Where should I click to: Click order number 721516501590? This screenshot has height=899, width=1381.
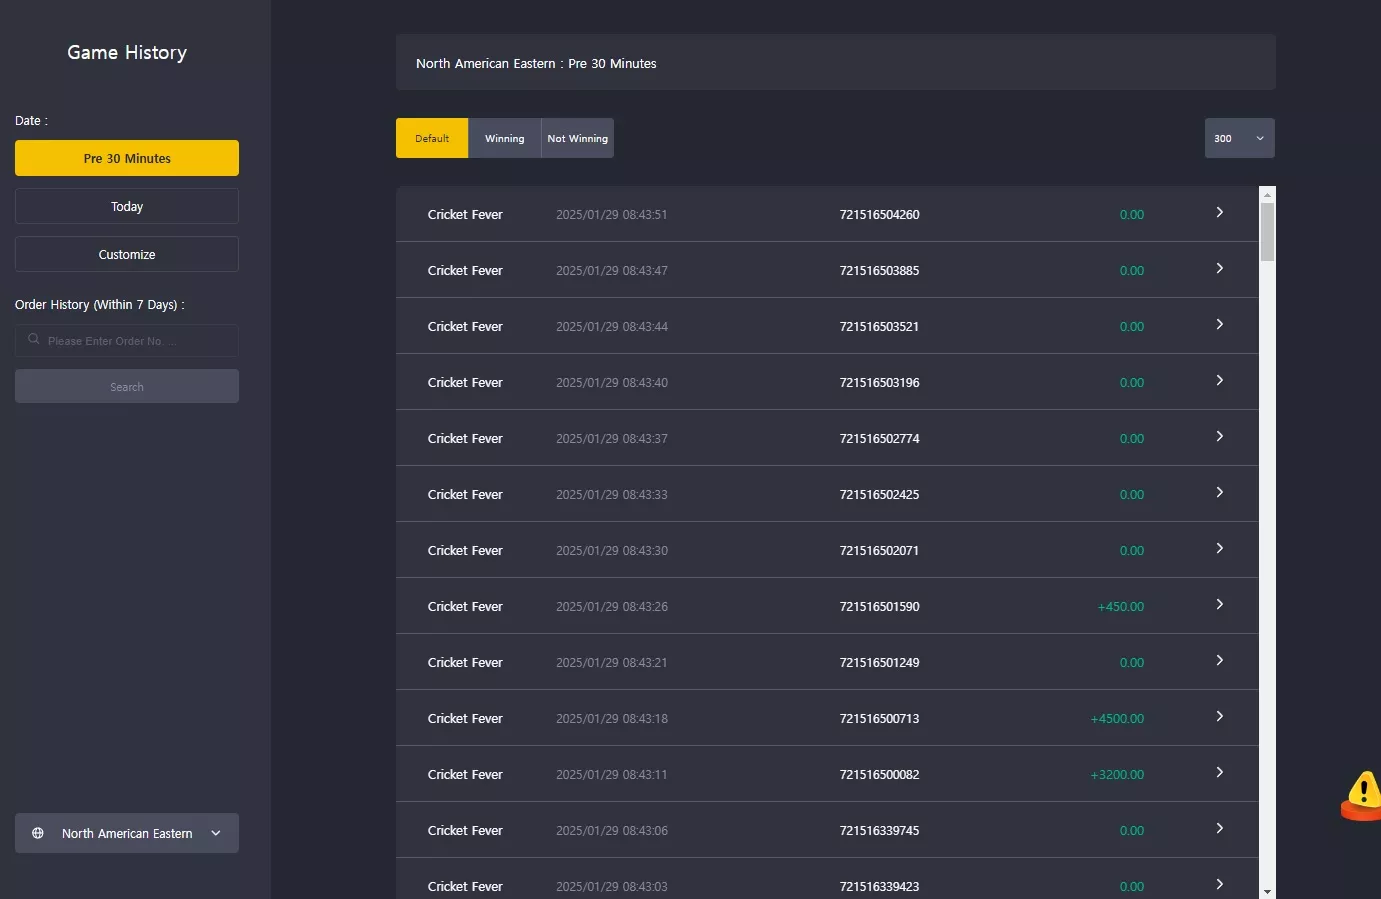[879, 606]
